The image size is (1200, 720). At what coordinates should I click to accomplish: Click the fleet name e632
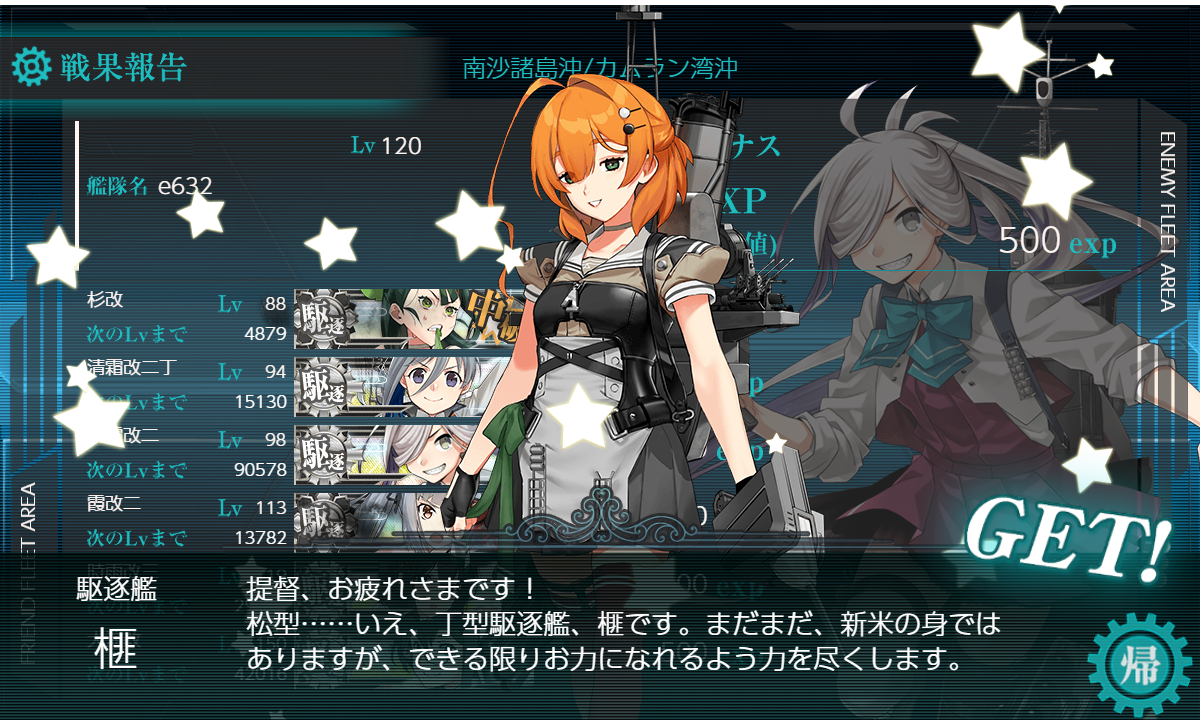point(185,185)
